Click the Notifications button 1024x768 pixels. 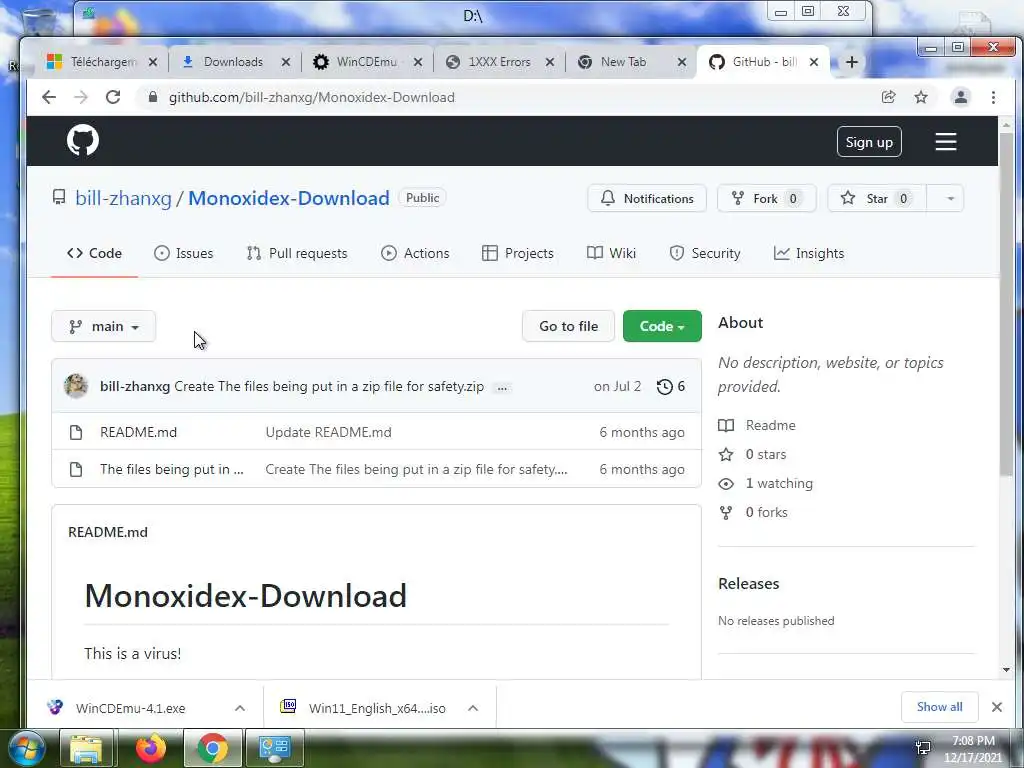647,199
